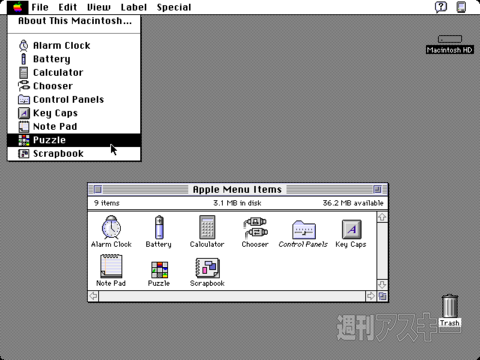
Task: Choose the highlighted Puzzle menu entry
Action: 74,140
